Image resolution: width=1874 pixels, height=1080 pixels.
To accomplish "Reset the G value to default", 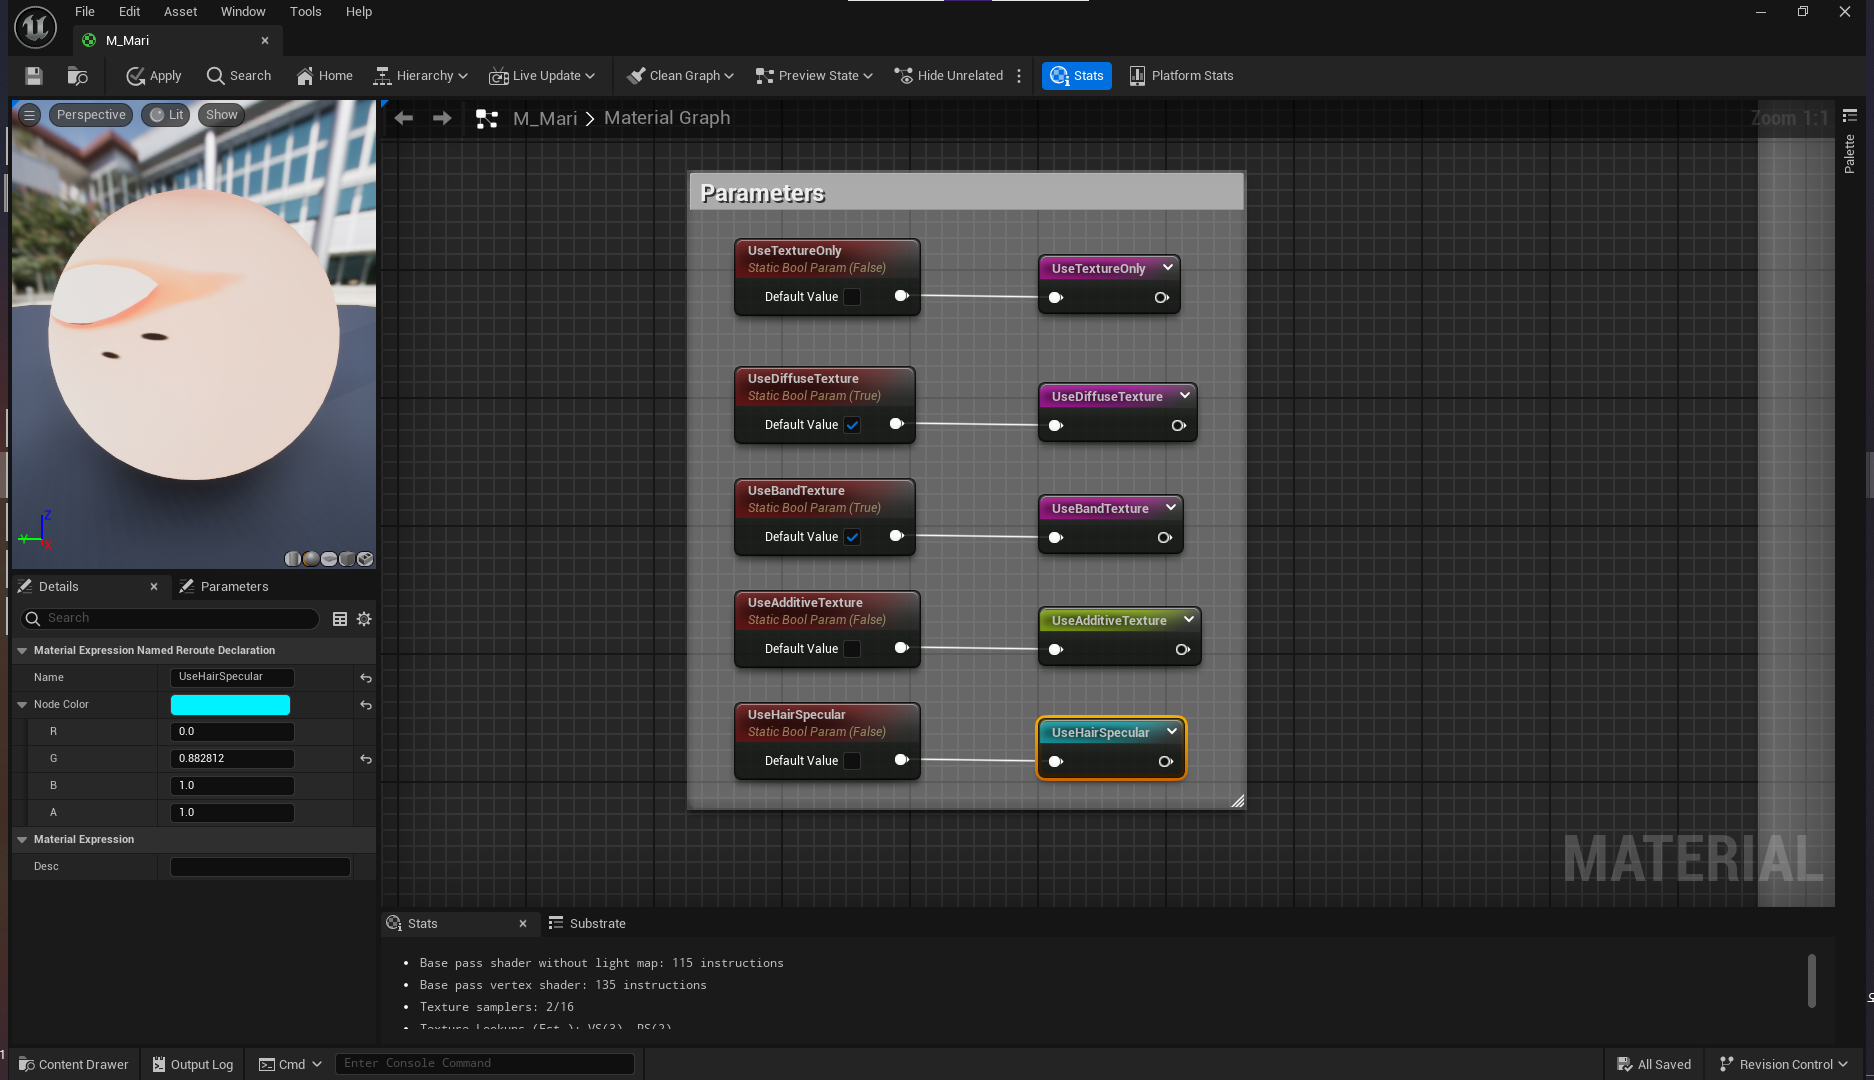I will (366, 759).
